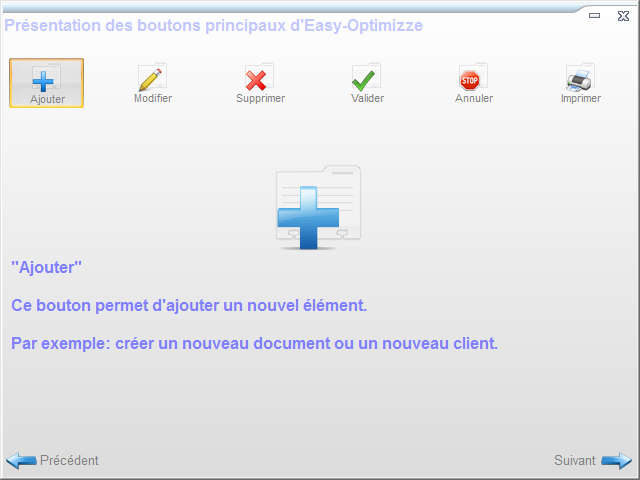Click the "Par exemple" description line
640x480 pixels.
coord(254,343)
